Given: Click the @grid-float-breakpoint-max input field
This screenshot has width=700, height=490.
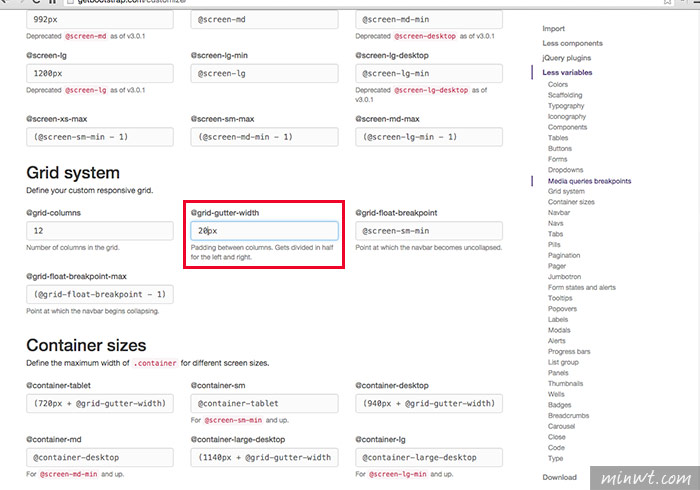Looking at the screenshot, I should (100, 295).
